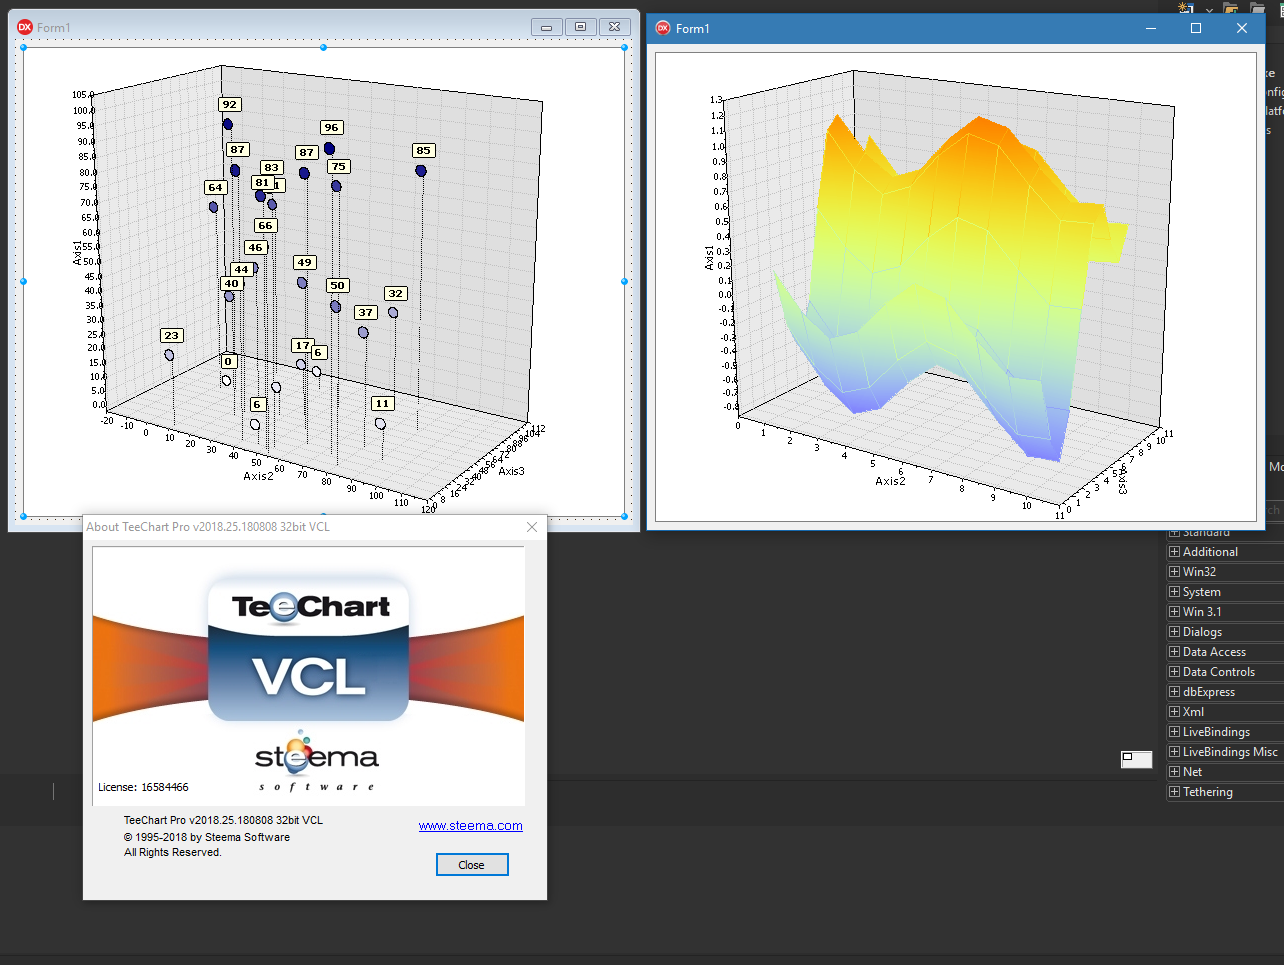Click the designer Form1 close button
The image size is (1284, 965).
click(x=615, y=27)
